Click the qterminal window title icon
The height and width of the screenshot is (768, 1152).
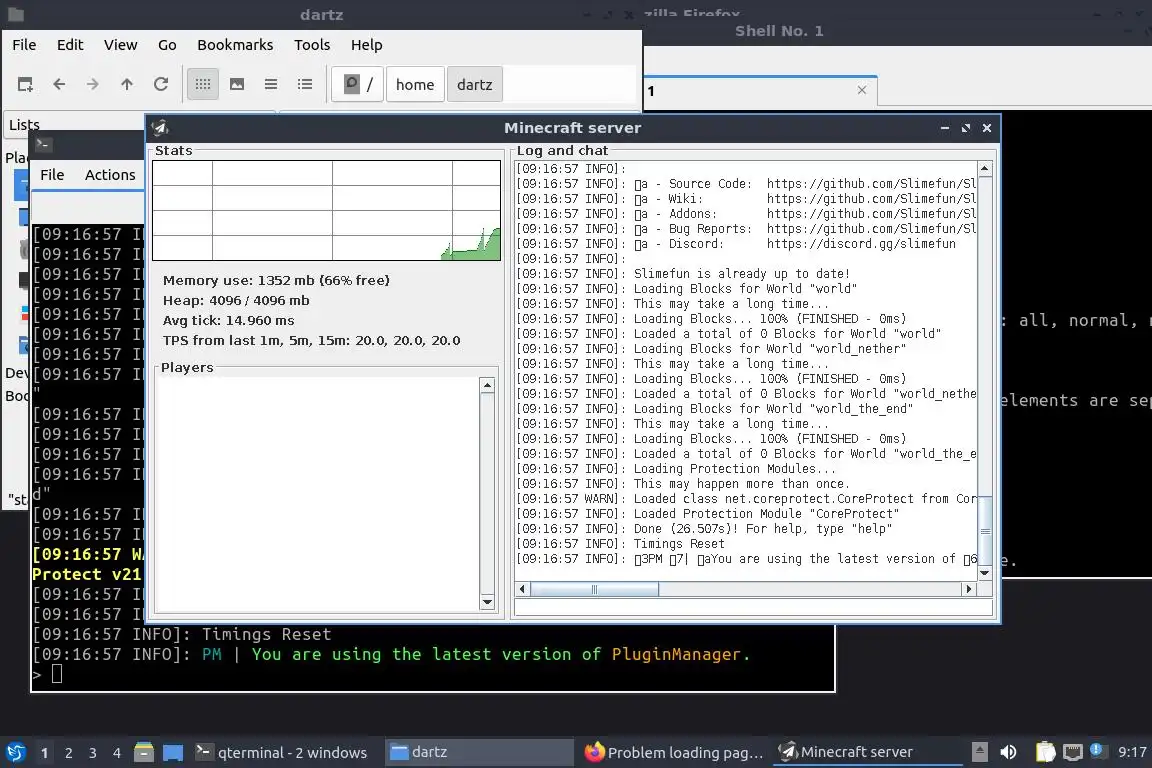pos(43,145)
